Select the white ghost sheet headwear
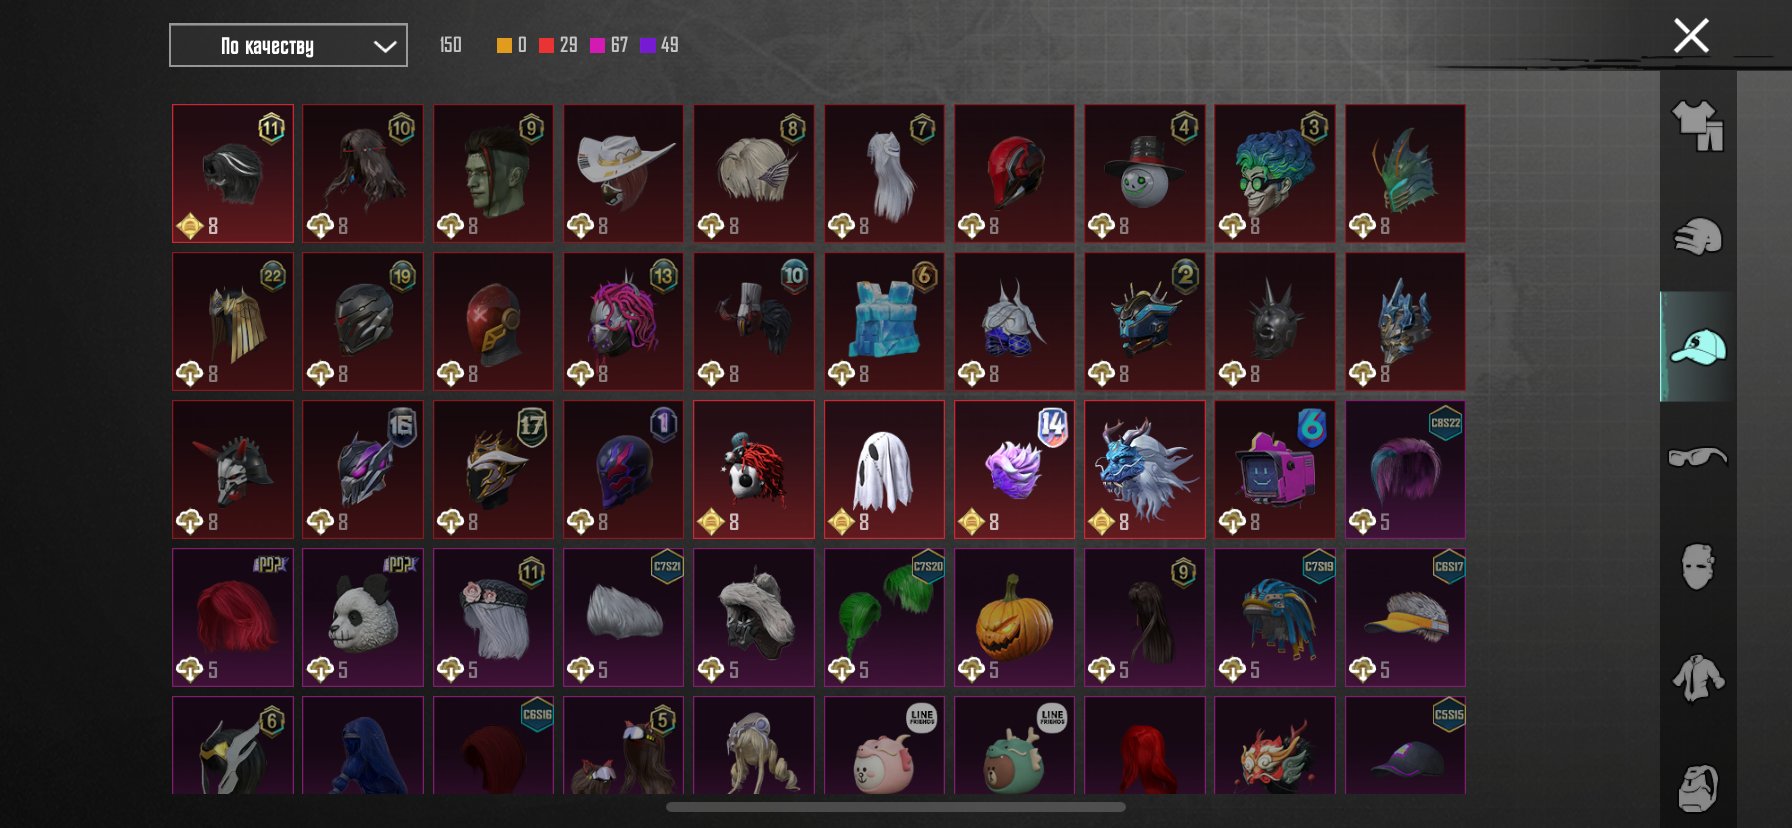This screenshot has height=828, width=1792. point(884,470)
